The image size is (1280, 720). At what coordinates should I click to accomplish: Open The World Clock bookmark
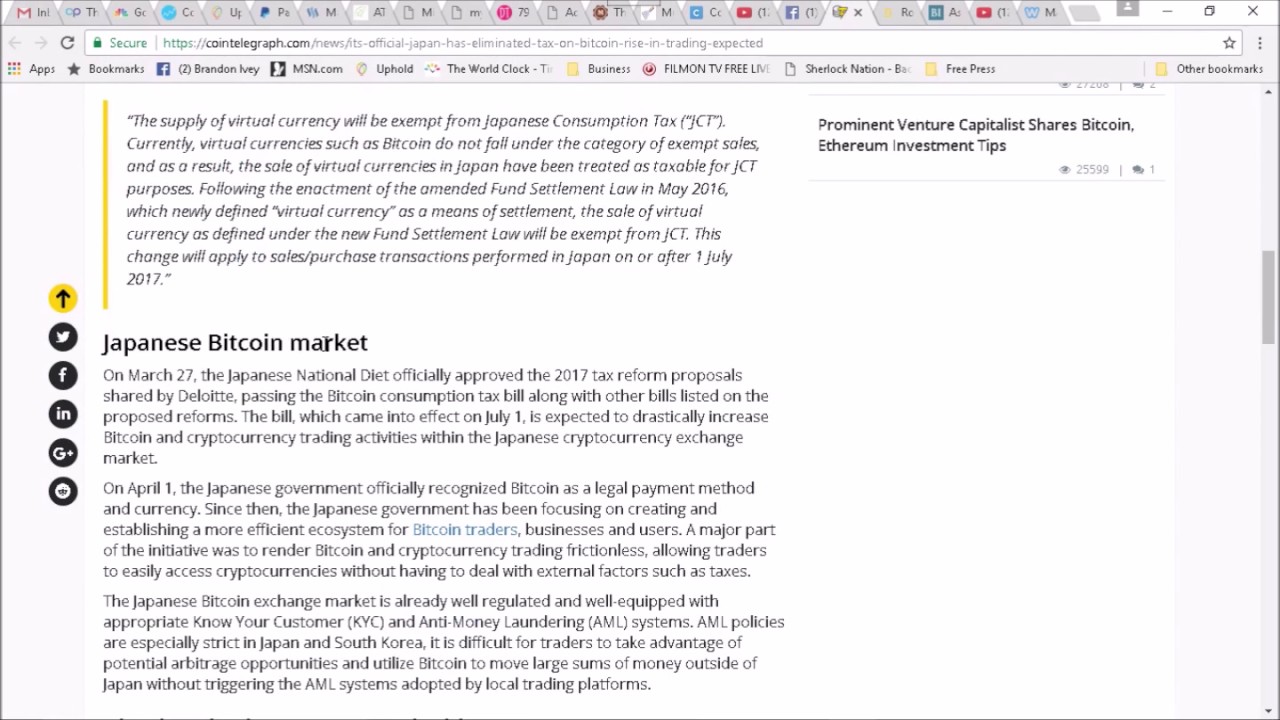[x=489, y=69]
